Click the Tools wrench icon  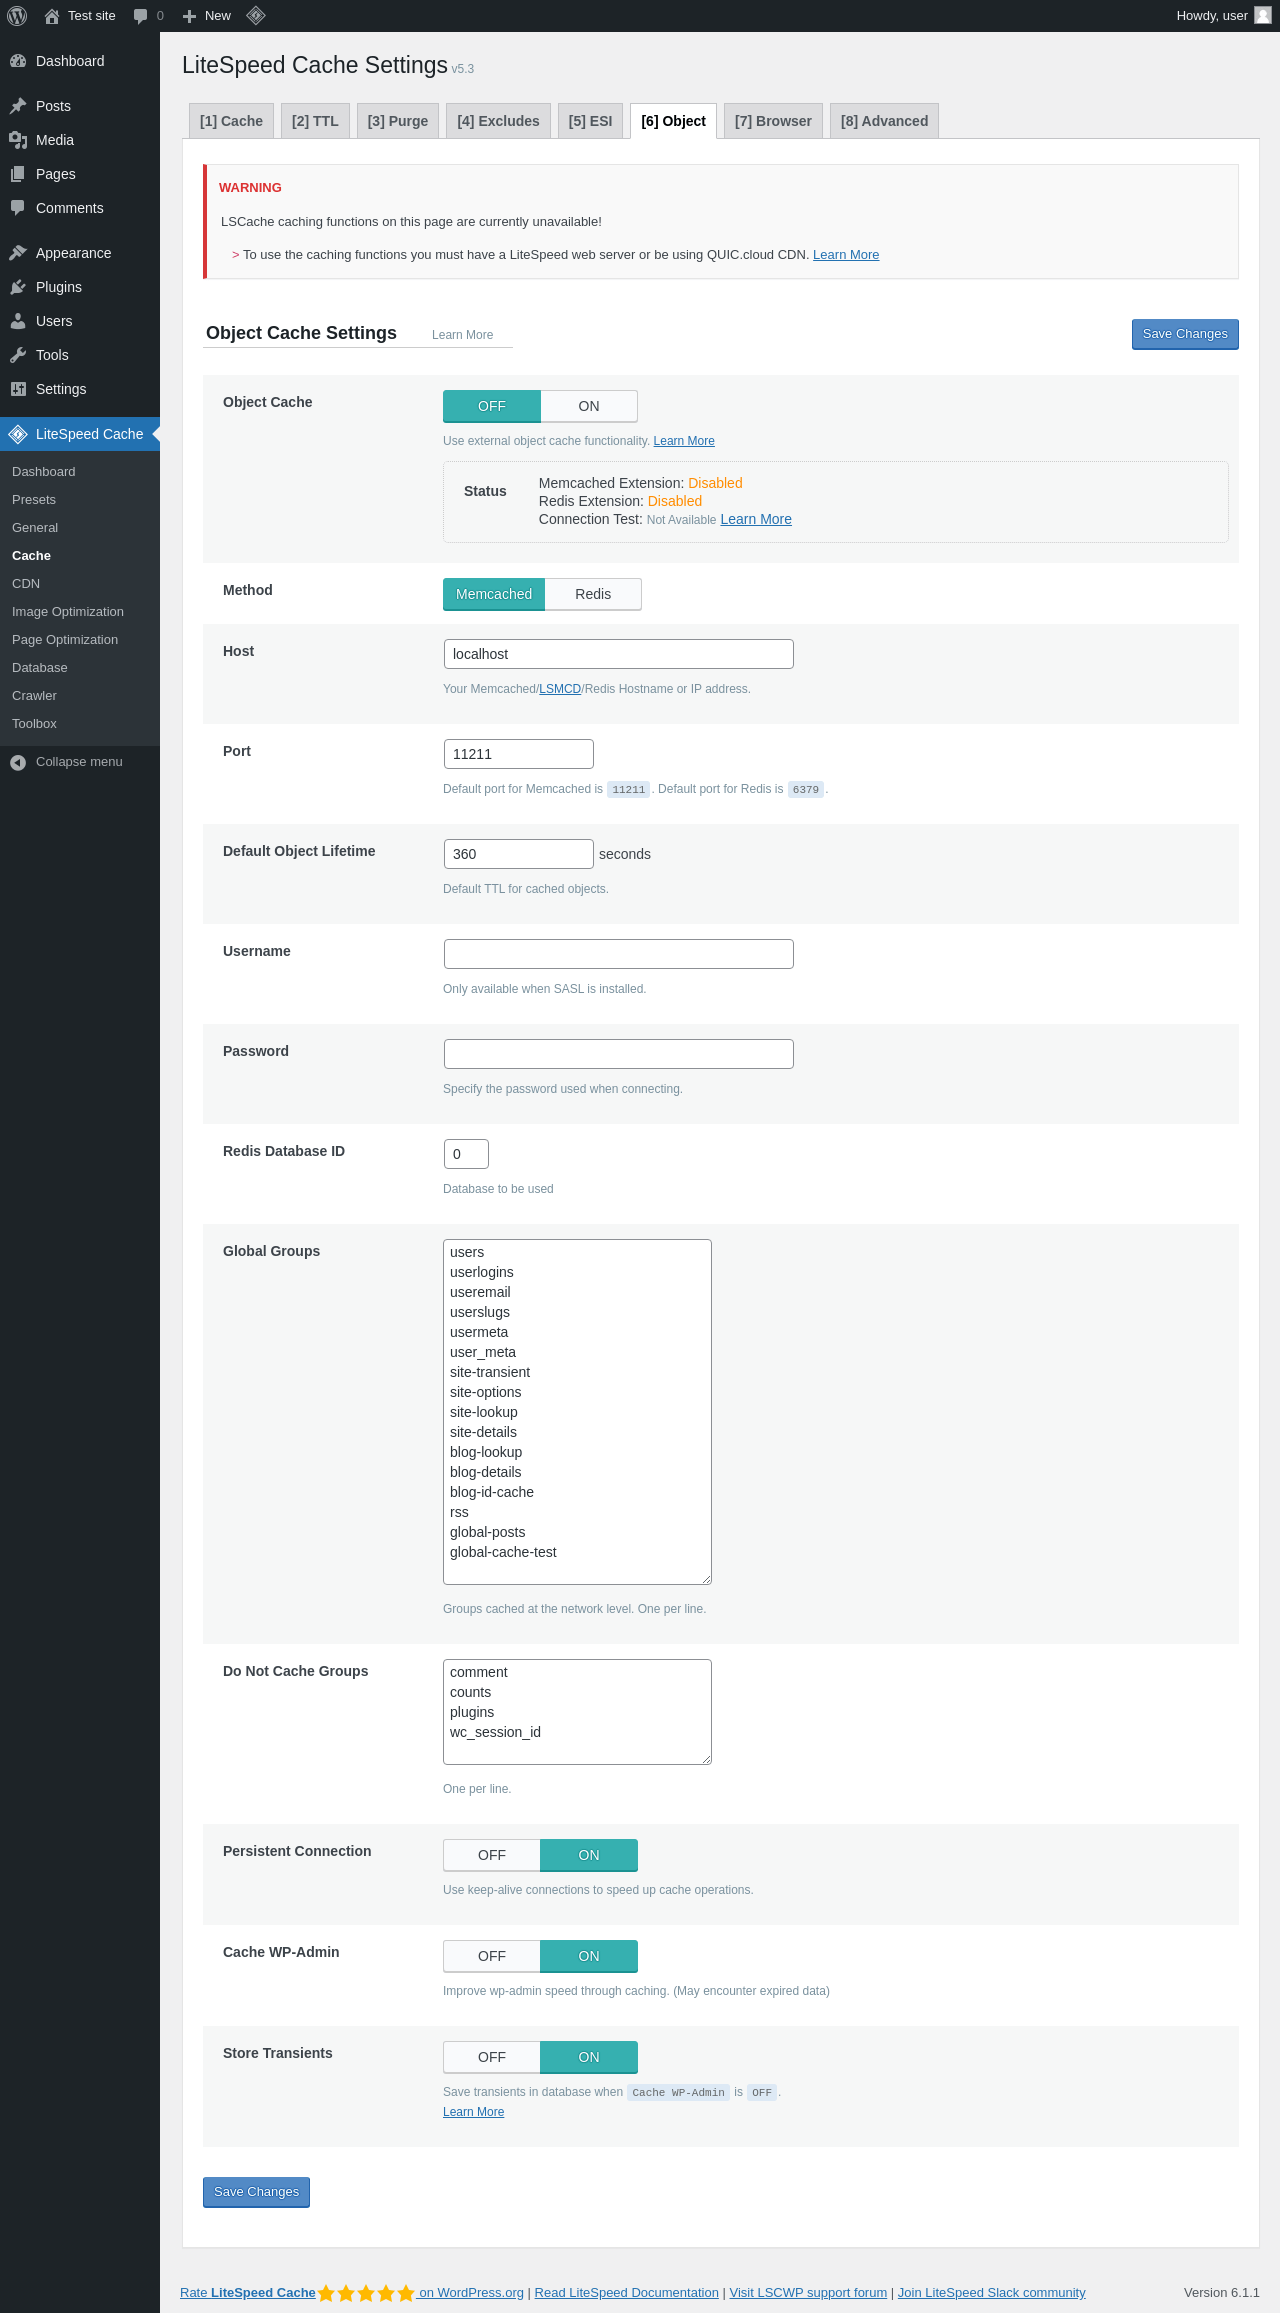(18, 355)
